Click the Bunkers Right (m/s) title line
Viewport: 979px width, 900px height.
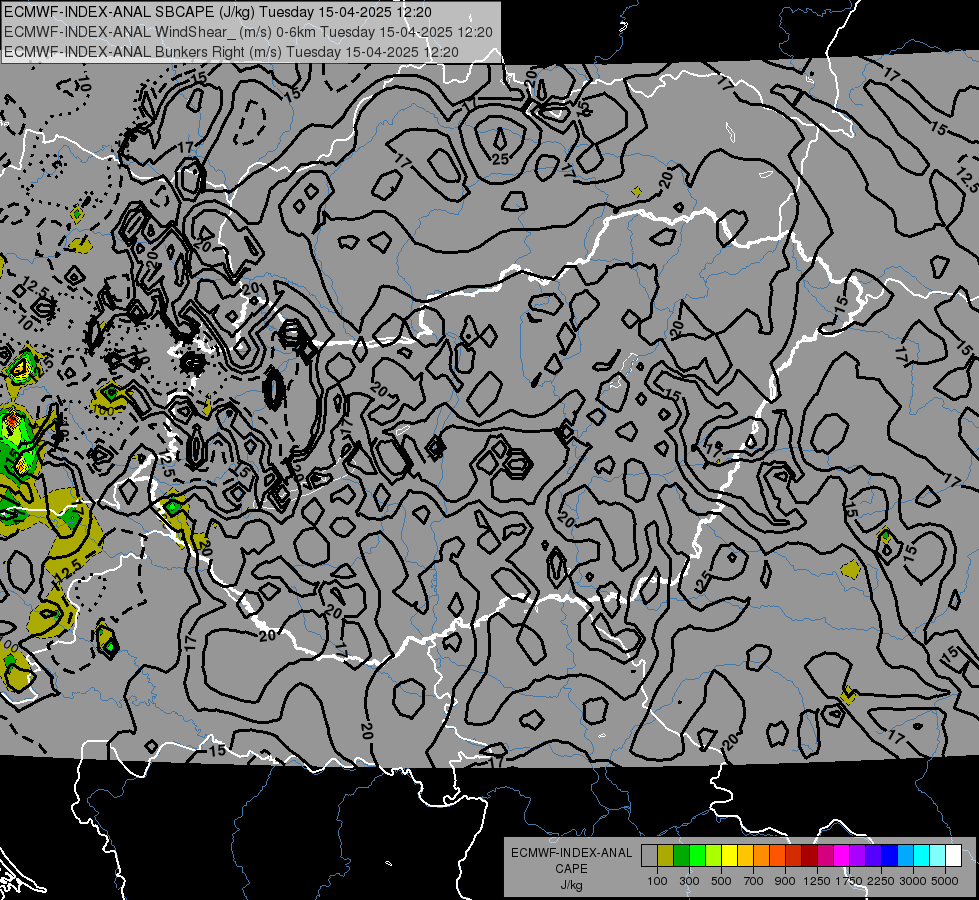231,52
